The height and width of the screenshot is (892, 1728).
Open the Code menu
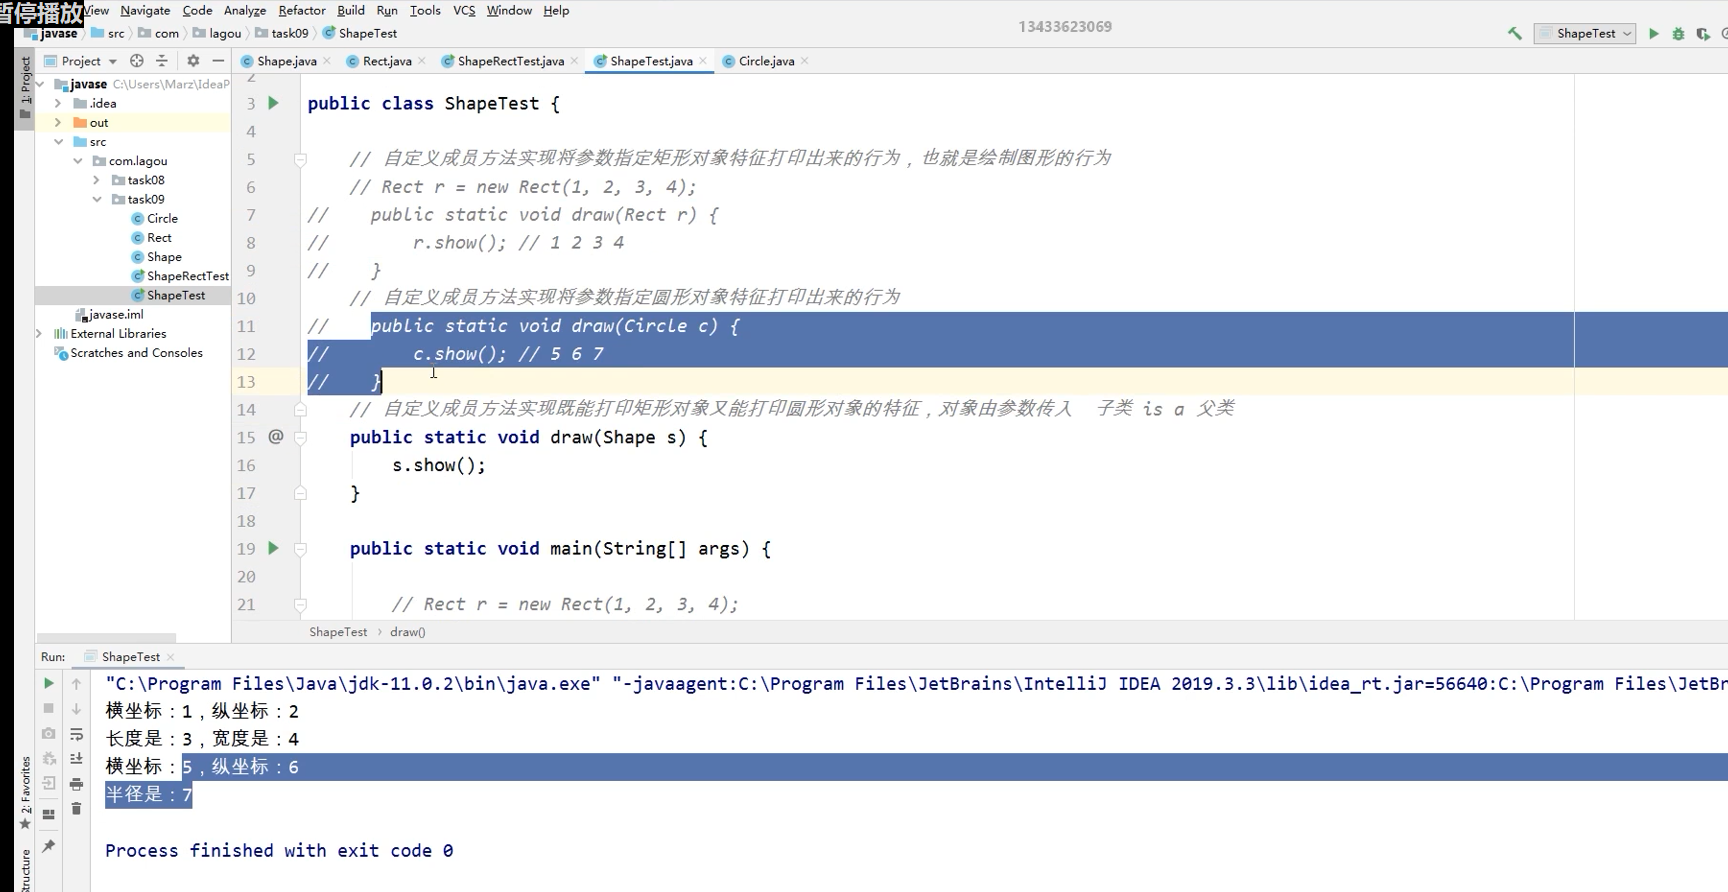(x=197, y=10)
